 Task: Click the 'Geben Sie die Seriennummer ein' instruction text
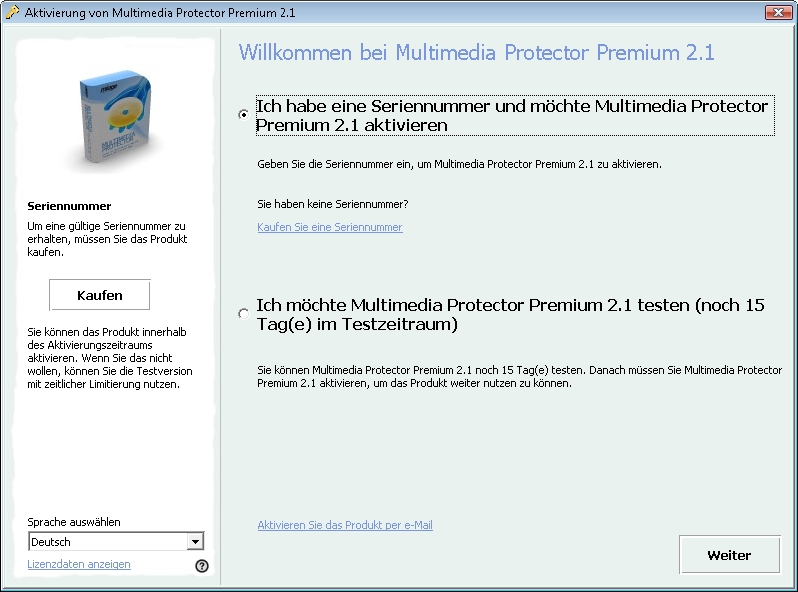[x=460, y=164]
